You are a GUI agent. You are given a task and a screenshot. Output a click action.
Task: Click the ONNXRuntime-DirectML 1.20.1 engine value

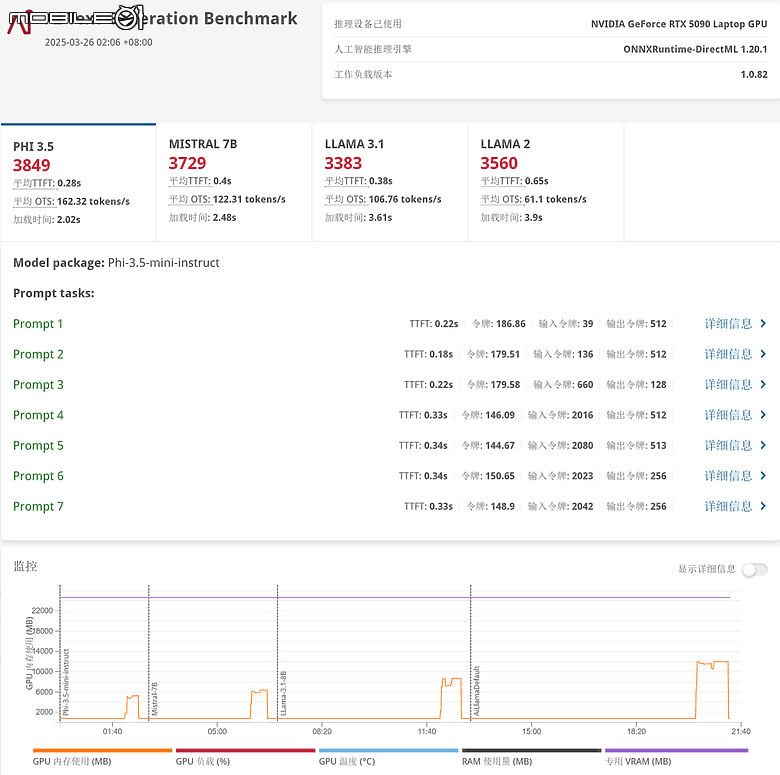tap(695, 49)
